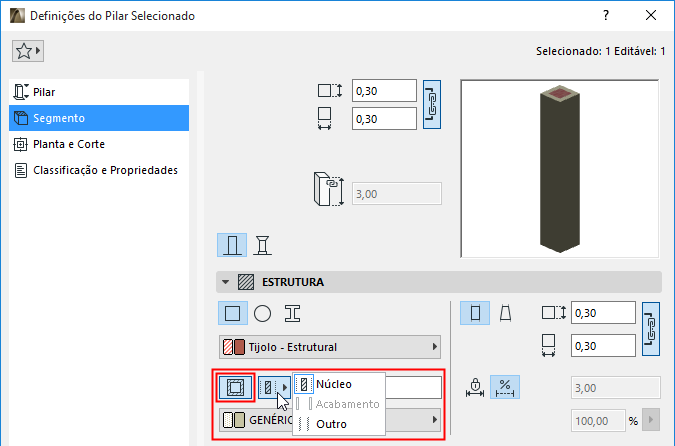This screenshot has height=446, width=675.
Task: Toggle ESTRUTURA chain link for dimensions
Action: pyautogui.click(x=651, y=329)
